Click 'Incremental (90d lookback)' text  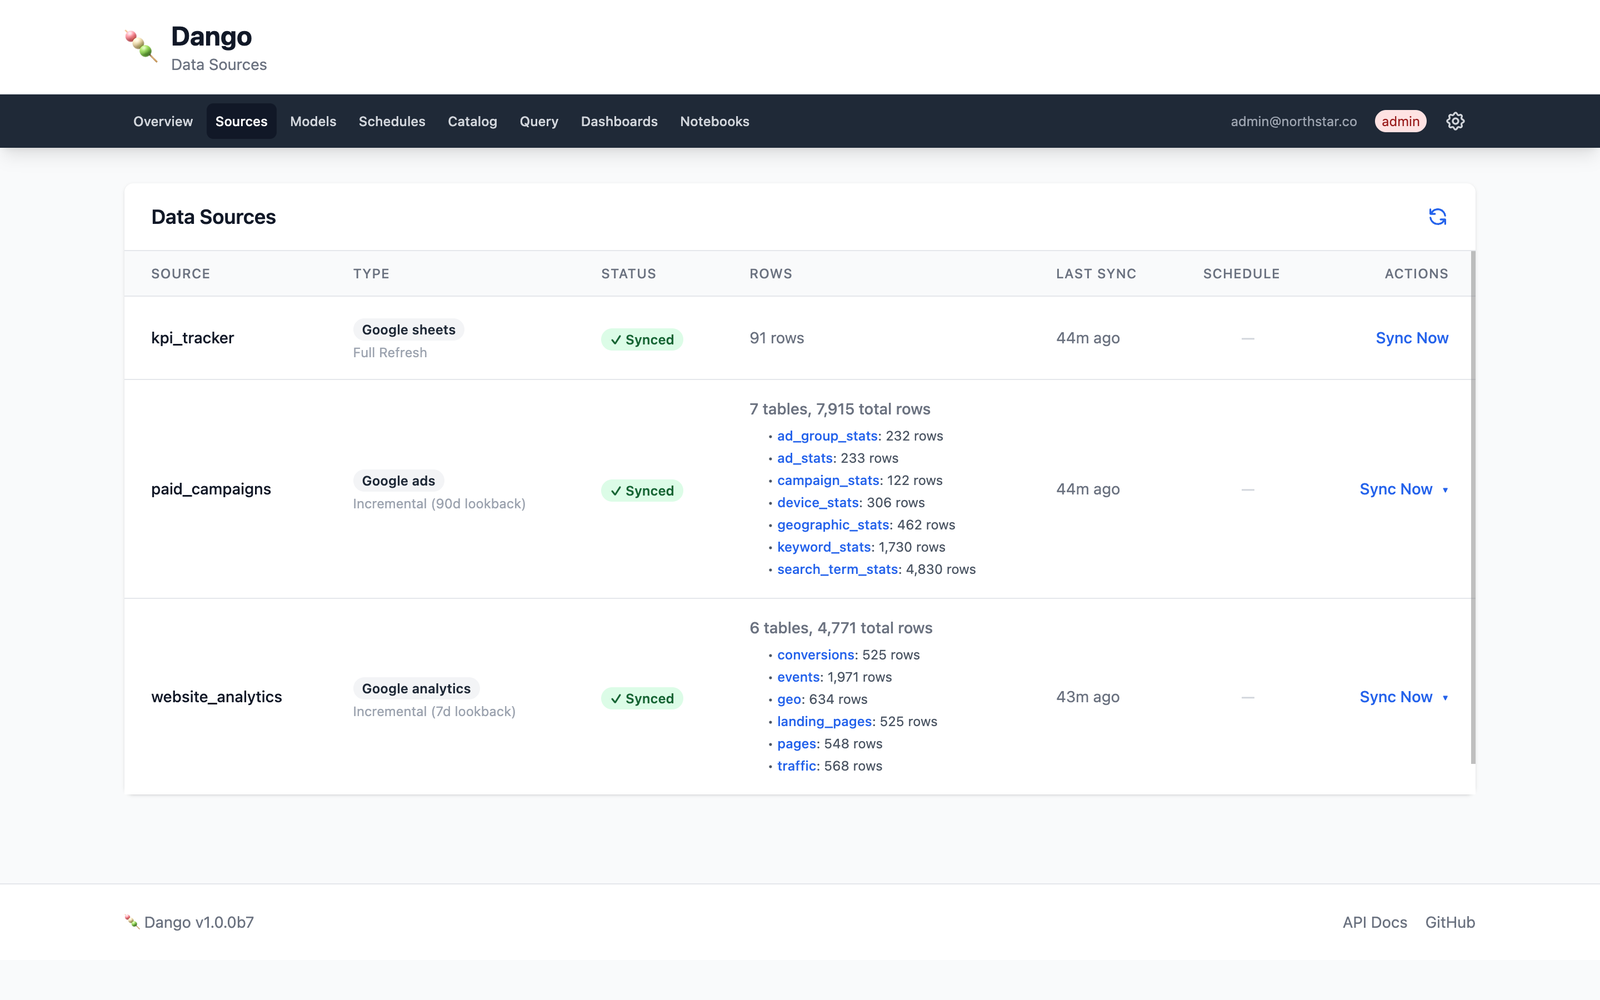(x=439, y=504)
